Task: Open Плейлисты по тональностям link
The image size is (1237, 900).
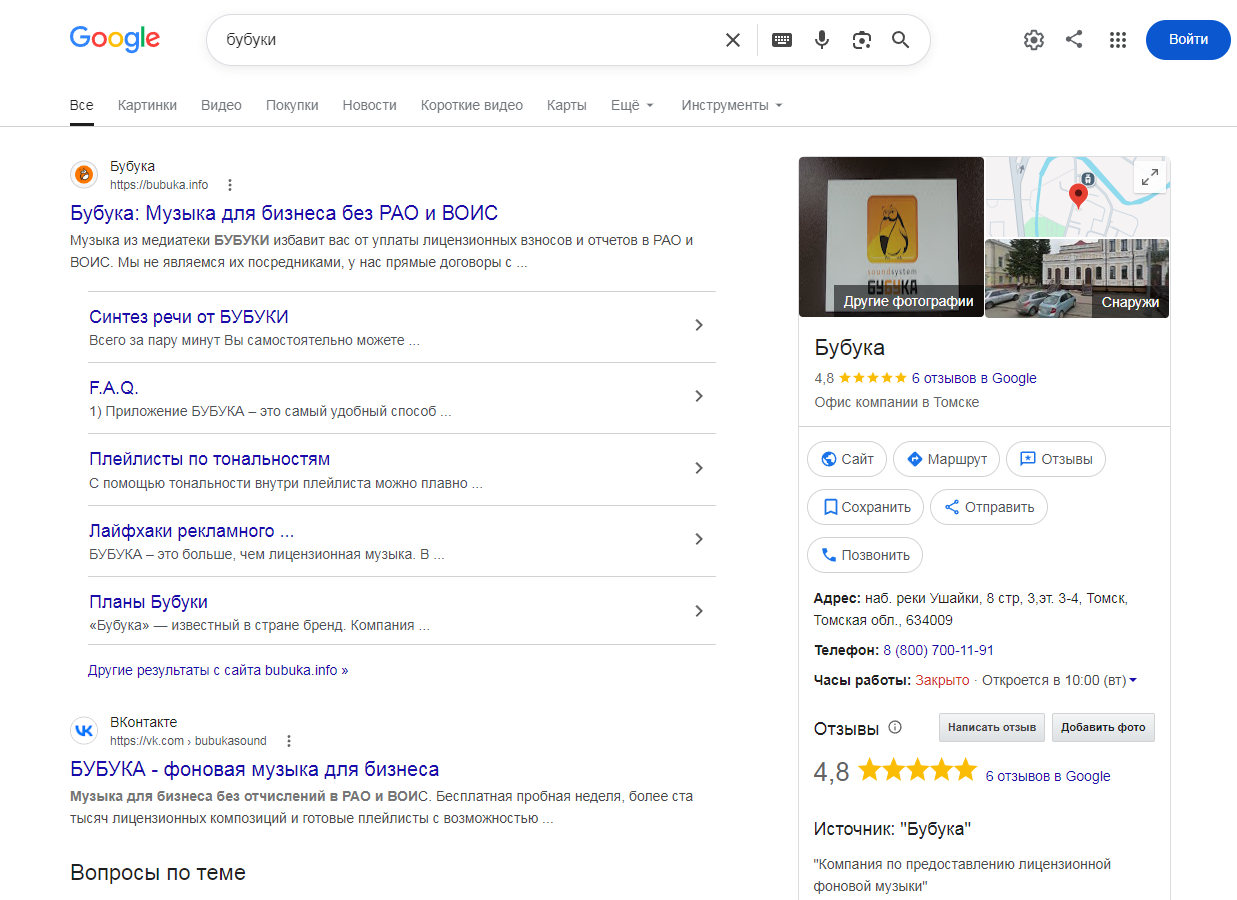Action: 209,459
